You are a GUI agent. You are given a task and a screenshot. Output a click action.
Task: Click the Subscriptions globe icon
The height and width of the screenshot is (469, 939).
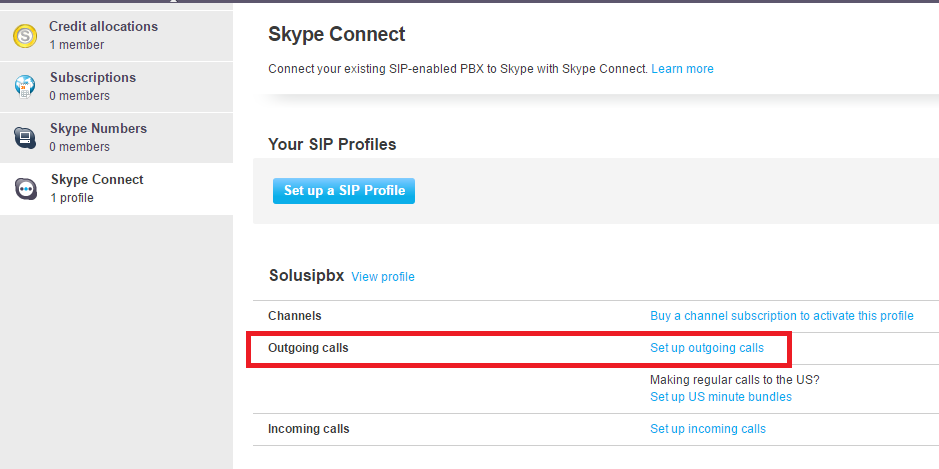(25, 87)
